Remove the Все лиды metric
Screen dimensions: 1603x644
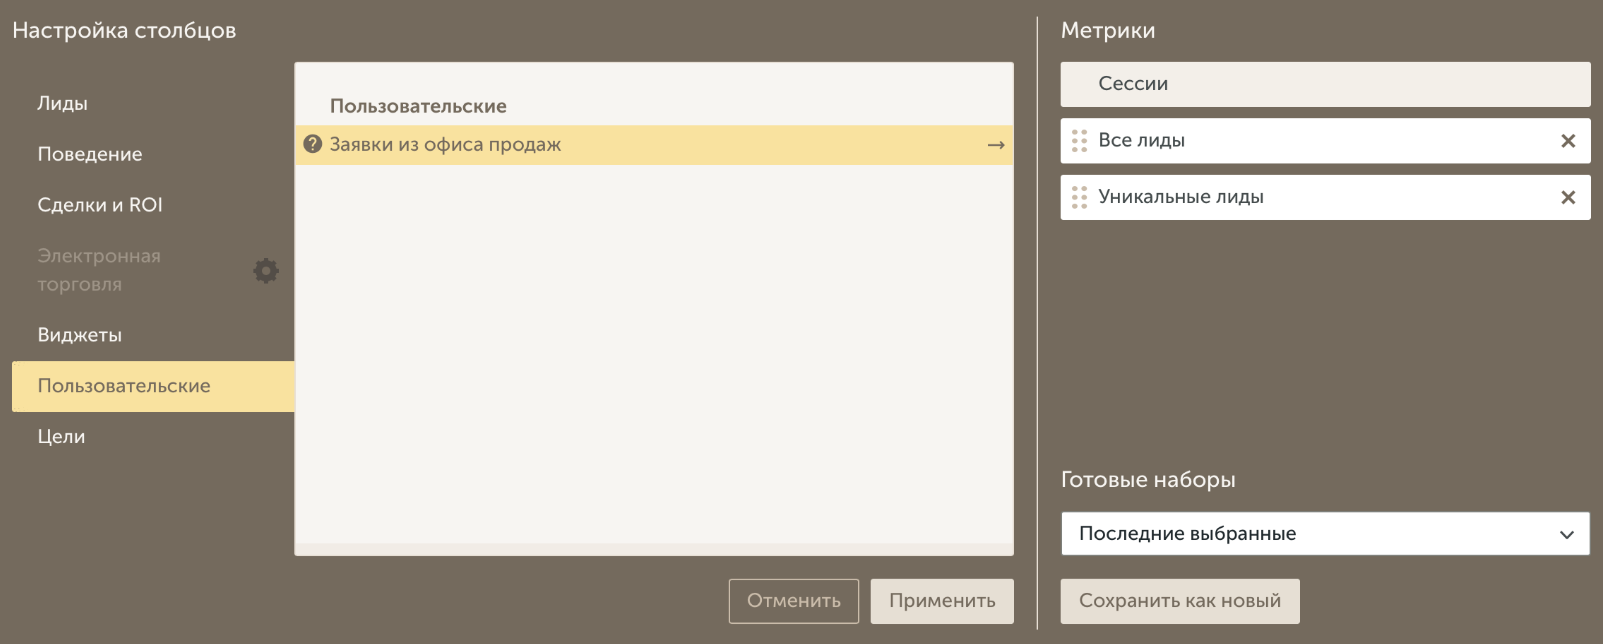pos(1568,141)
